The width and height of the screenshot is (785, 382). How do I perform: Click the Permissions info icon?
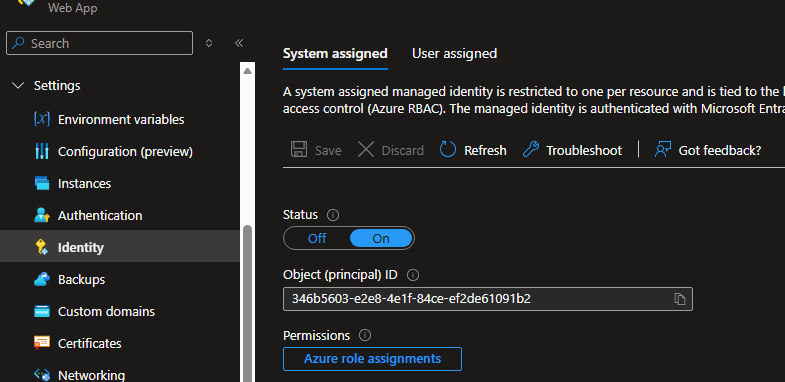[x=365, y=335]
